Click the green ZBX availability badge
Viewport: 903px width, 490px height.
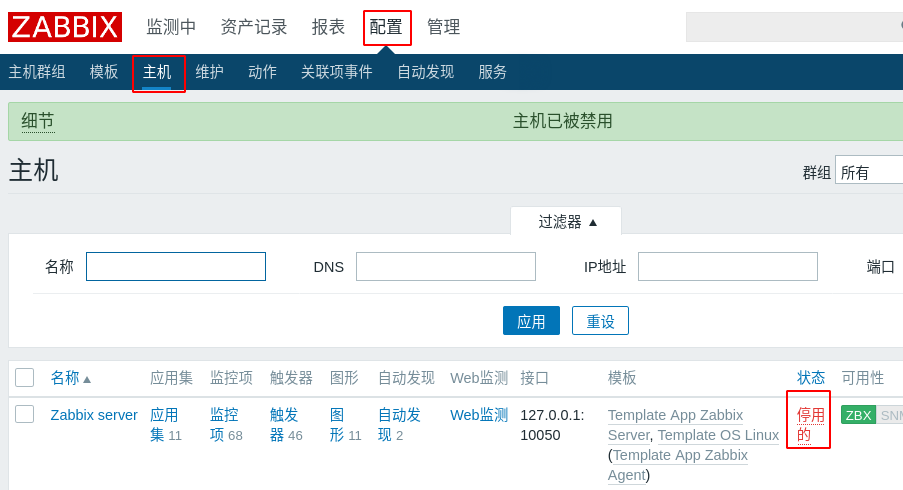(x=858, y=415)
